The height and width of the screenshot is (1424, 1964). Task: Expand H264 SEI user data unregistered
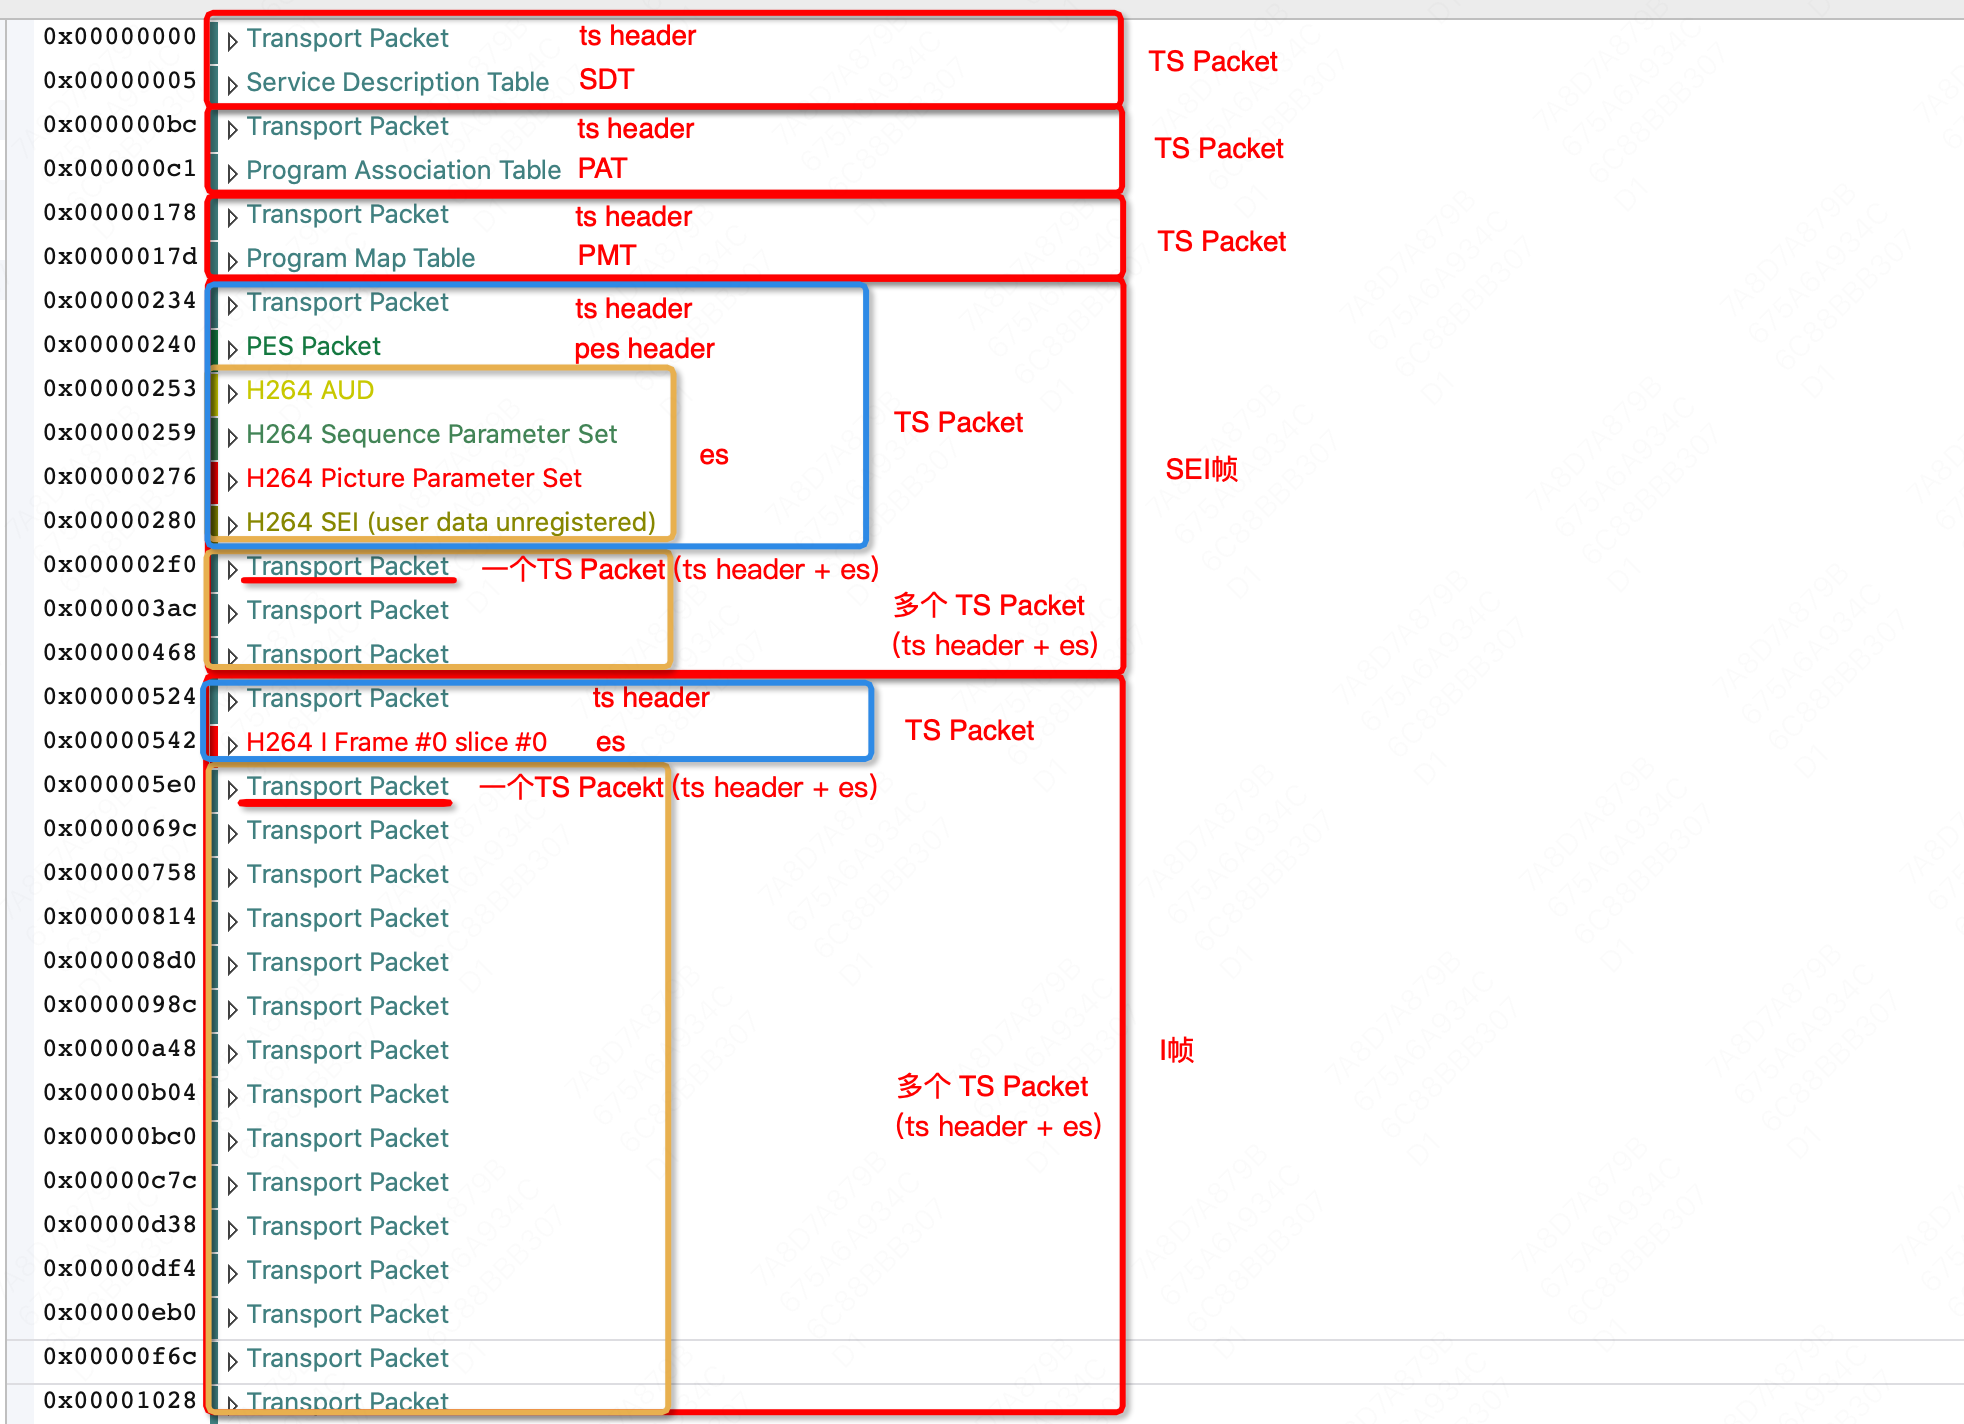pyautogui.click(x=232, y=524)
